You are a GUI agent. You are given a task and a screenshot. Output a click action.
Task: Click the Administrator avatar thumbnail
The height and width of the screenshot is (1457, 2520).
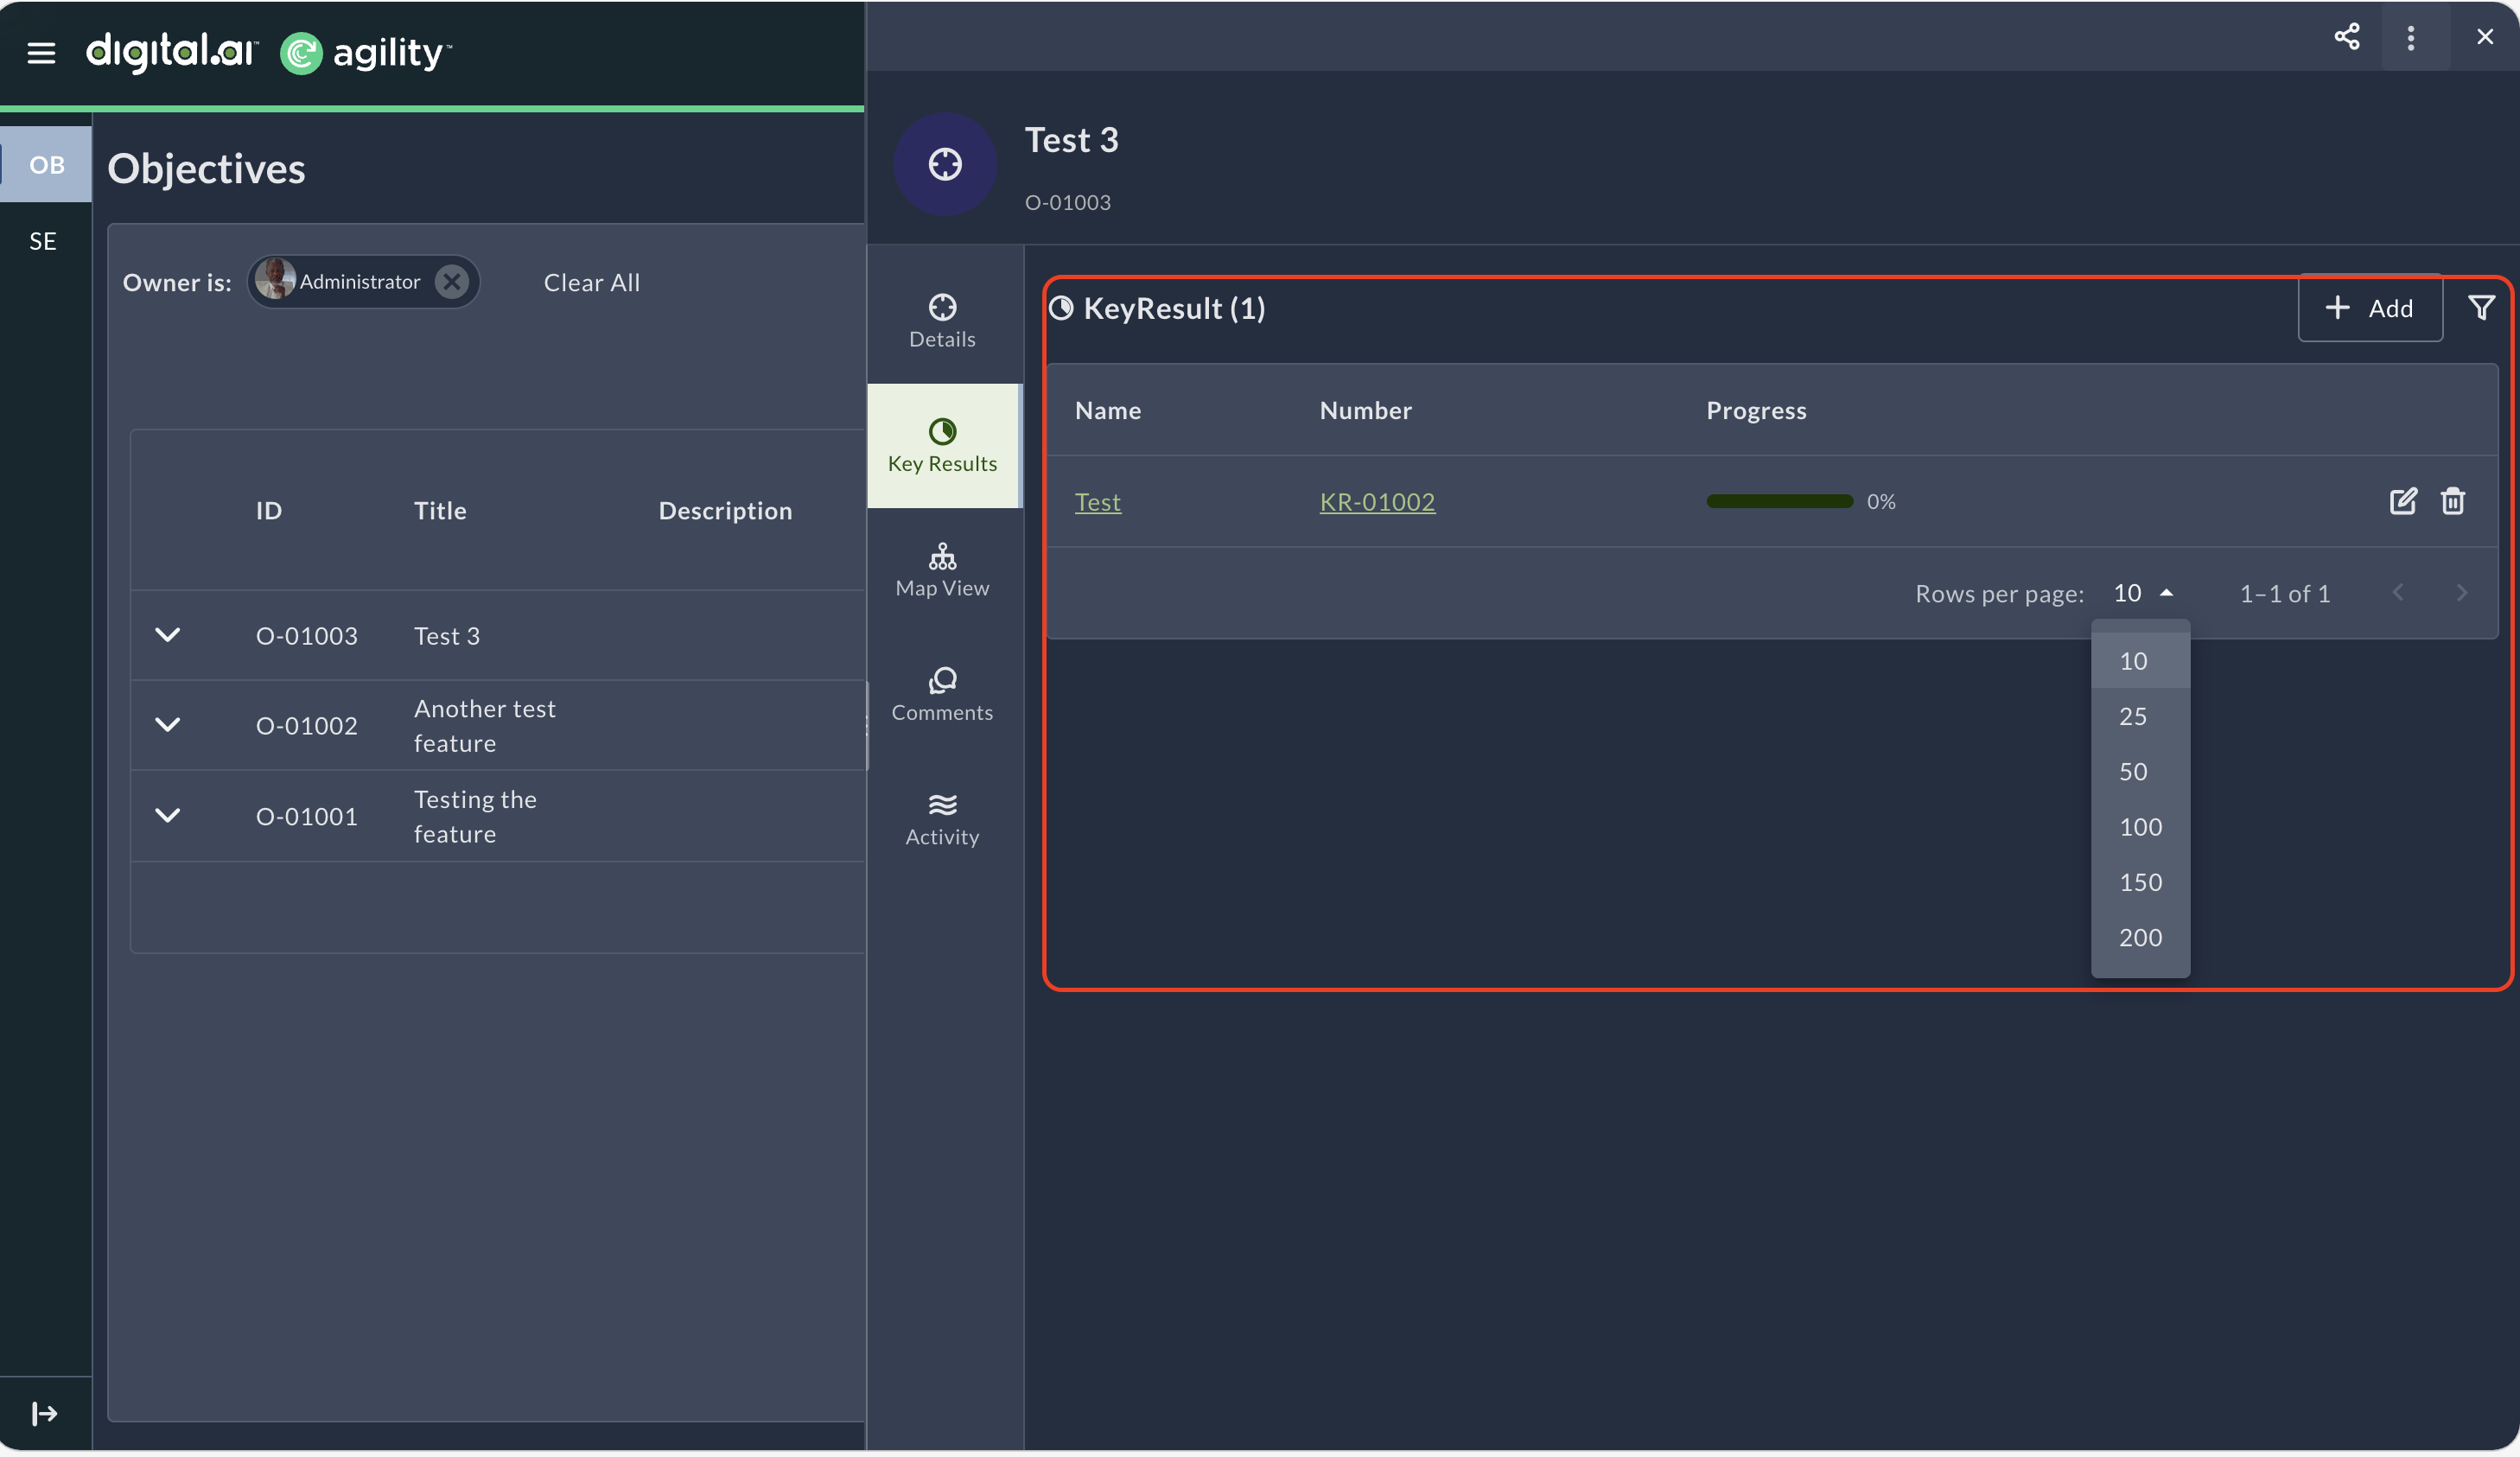[x=274, y=279]
